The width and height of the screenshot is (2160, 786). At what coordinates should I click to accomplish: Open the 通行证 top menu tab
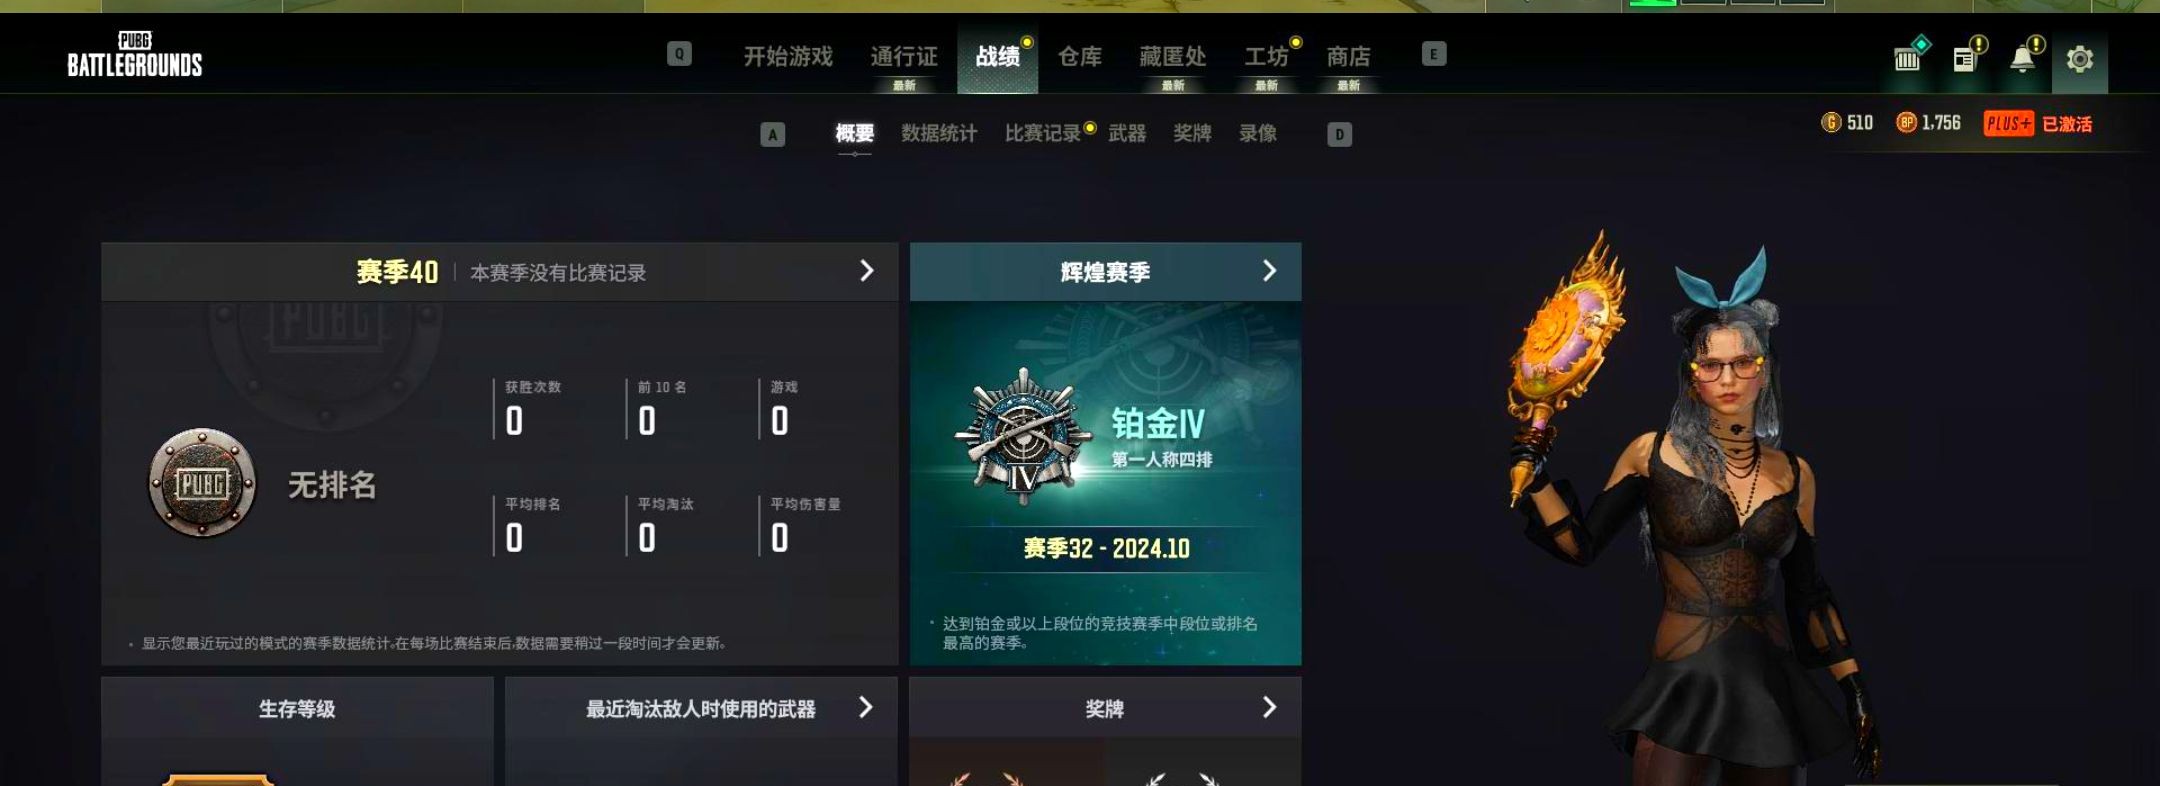click(904, 57)
